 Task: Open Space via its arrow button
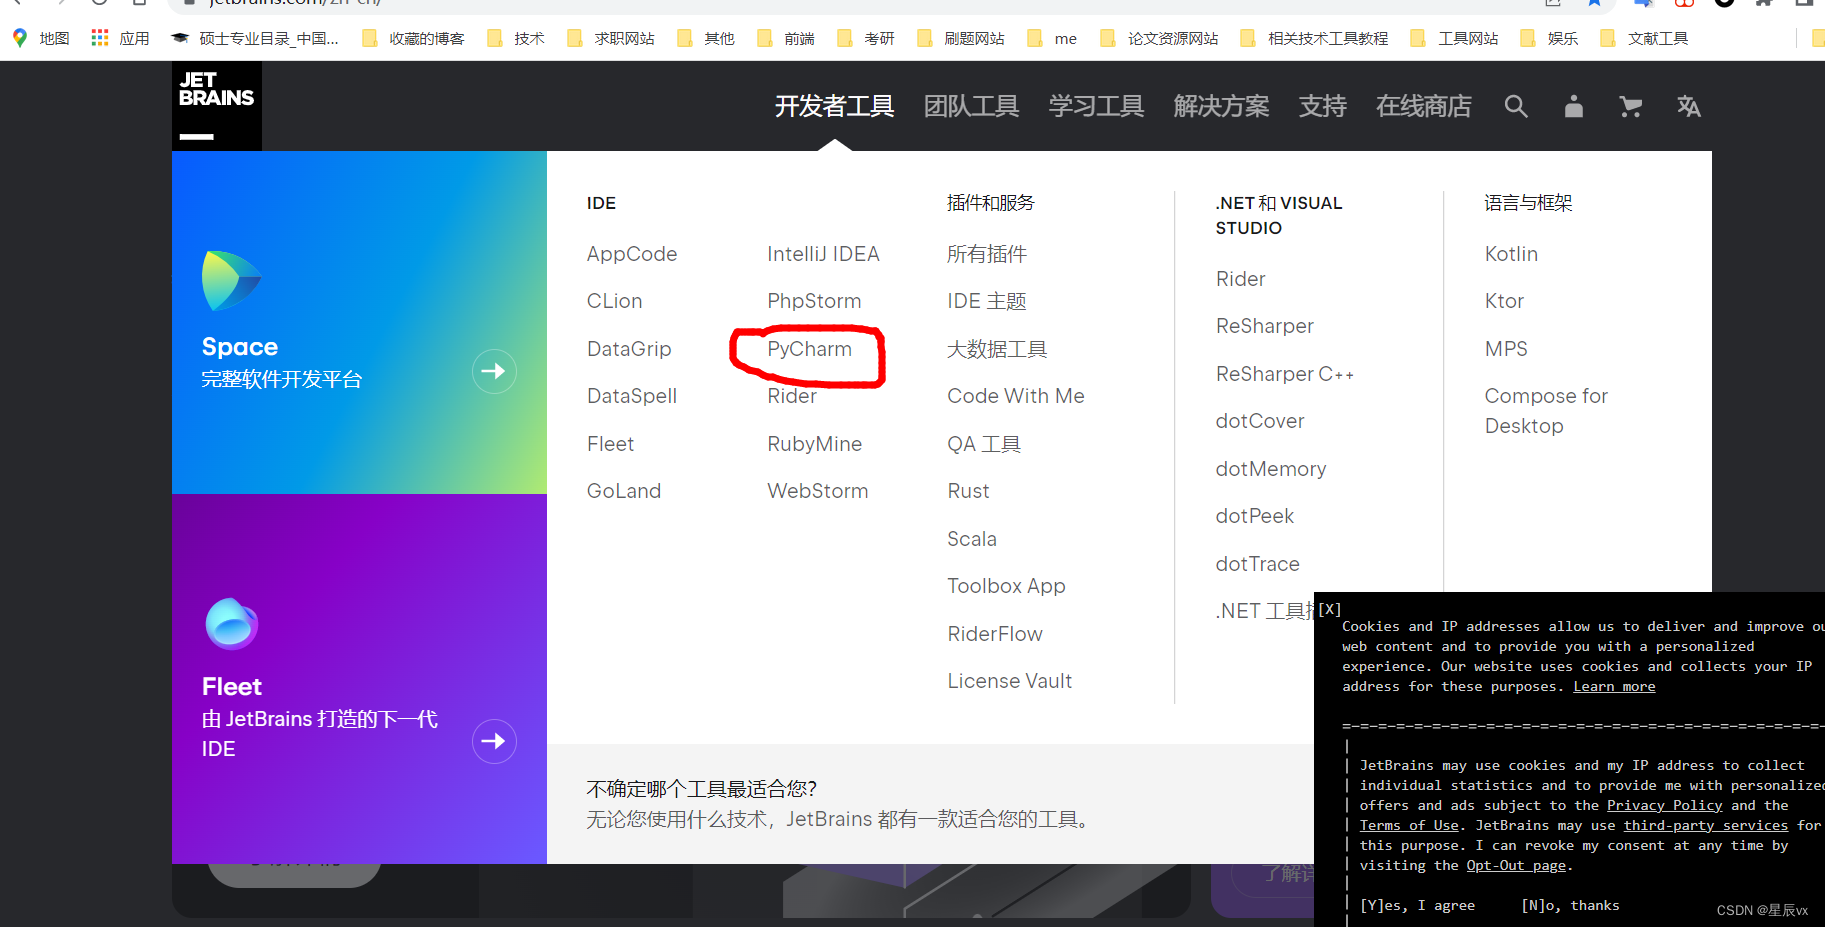click(x=494, y=371)
